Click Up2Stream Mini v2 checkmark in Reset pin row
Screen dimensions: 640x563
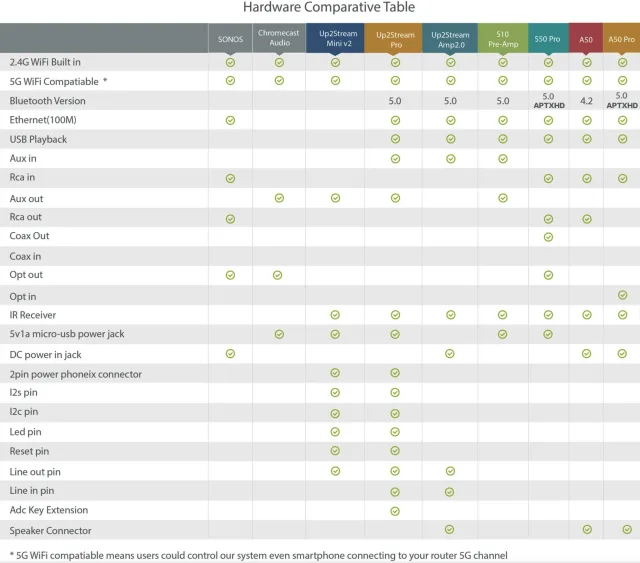(335, 451)
